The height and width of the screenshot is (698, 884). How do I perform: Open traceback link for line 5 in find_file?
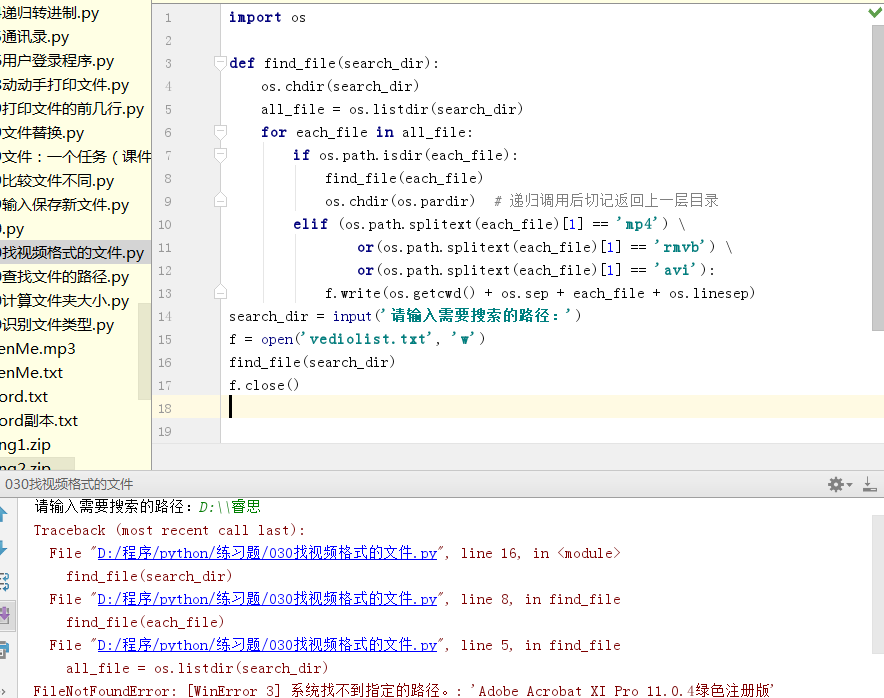(267, 645)
